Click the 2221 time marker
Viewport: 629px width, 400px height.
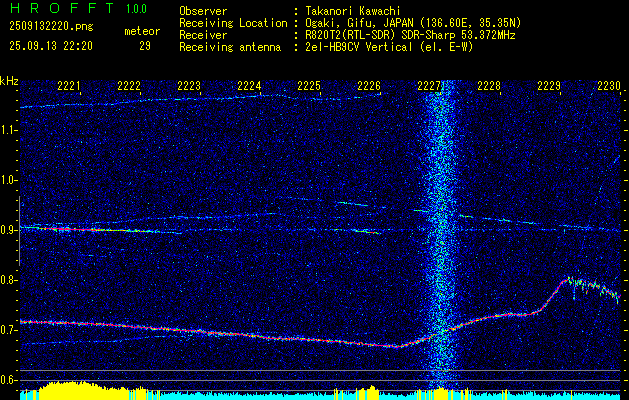point(69,85)
